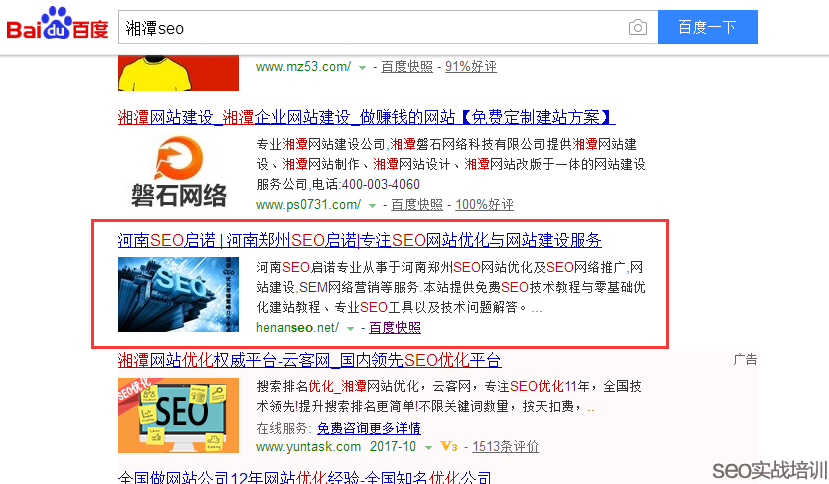Open 湘潭网站建设 企业网站建设 result title
Image resolution: width=829 pixels, height=484 pixels.
tap(366, 117)
